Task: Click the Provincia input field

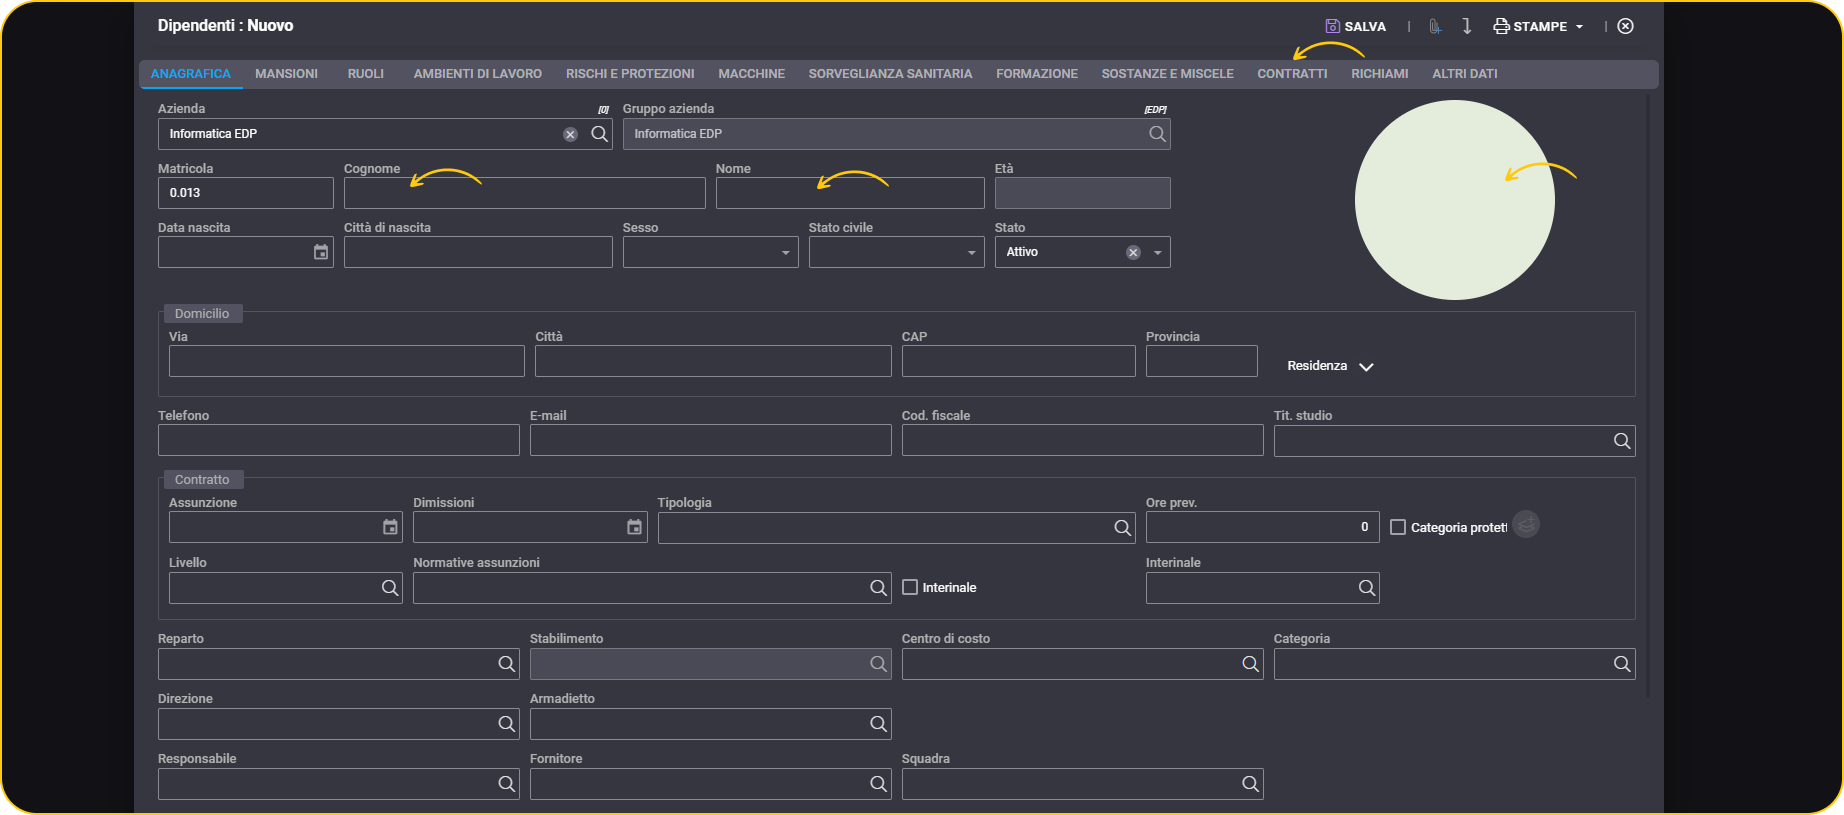Action: (x=1201, y=361)
